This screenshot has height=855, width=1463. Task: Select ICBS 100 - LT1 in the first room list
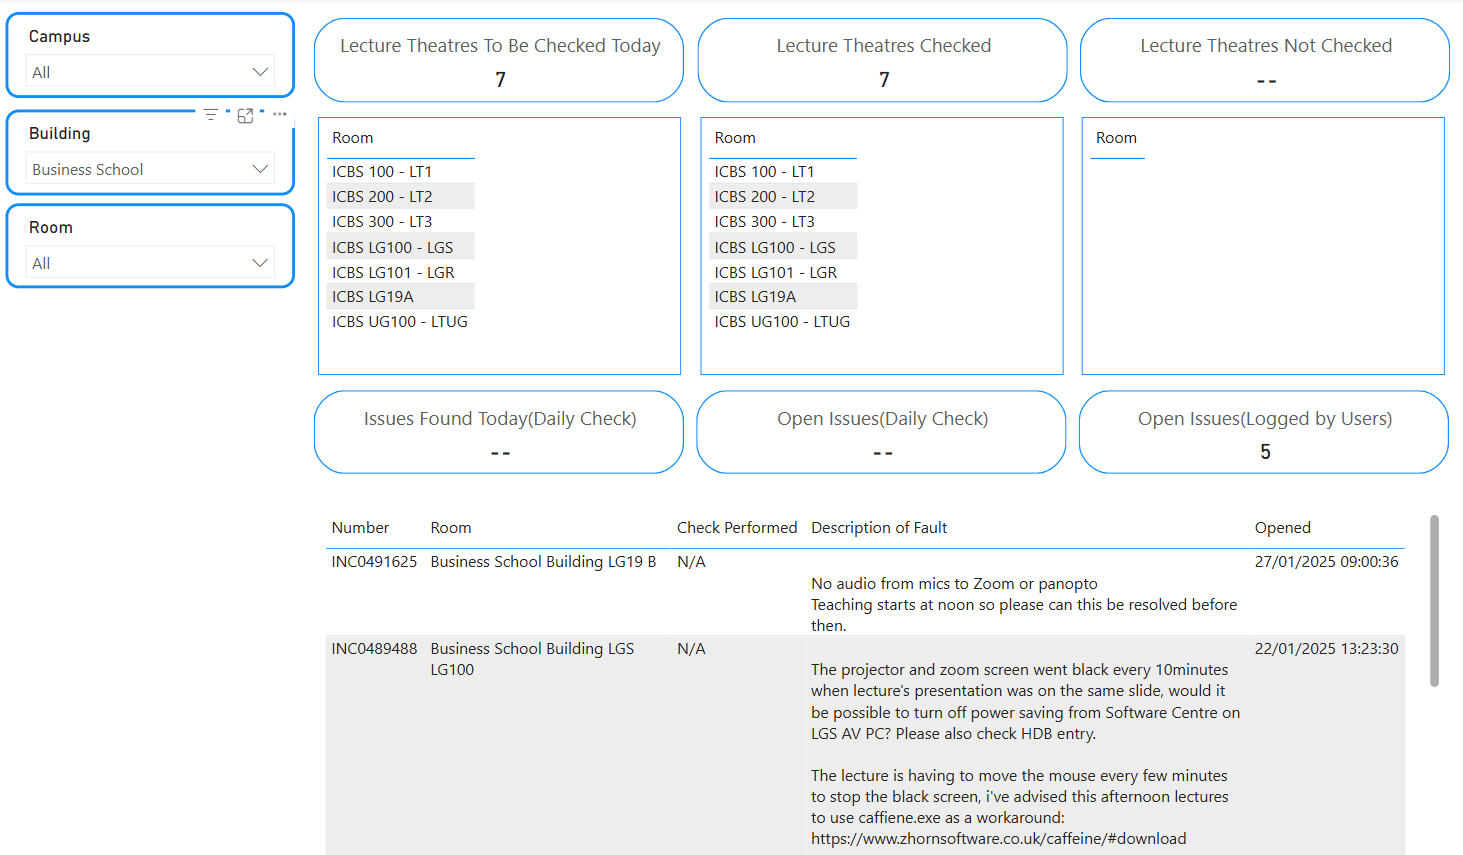coord(382,172)
